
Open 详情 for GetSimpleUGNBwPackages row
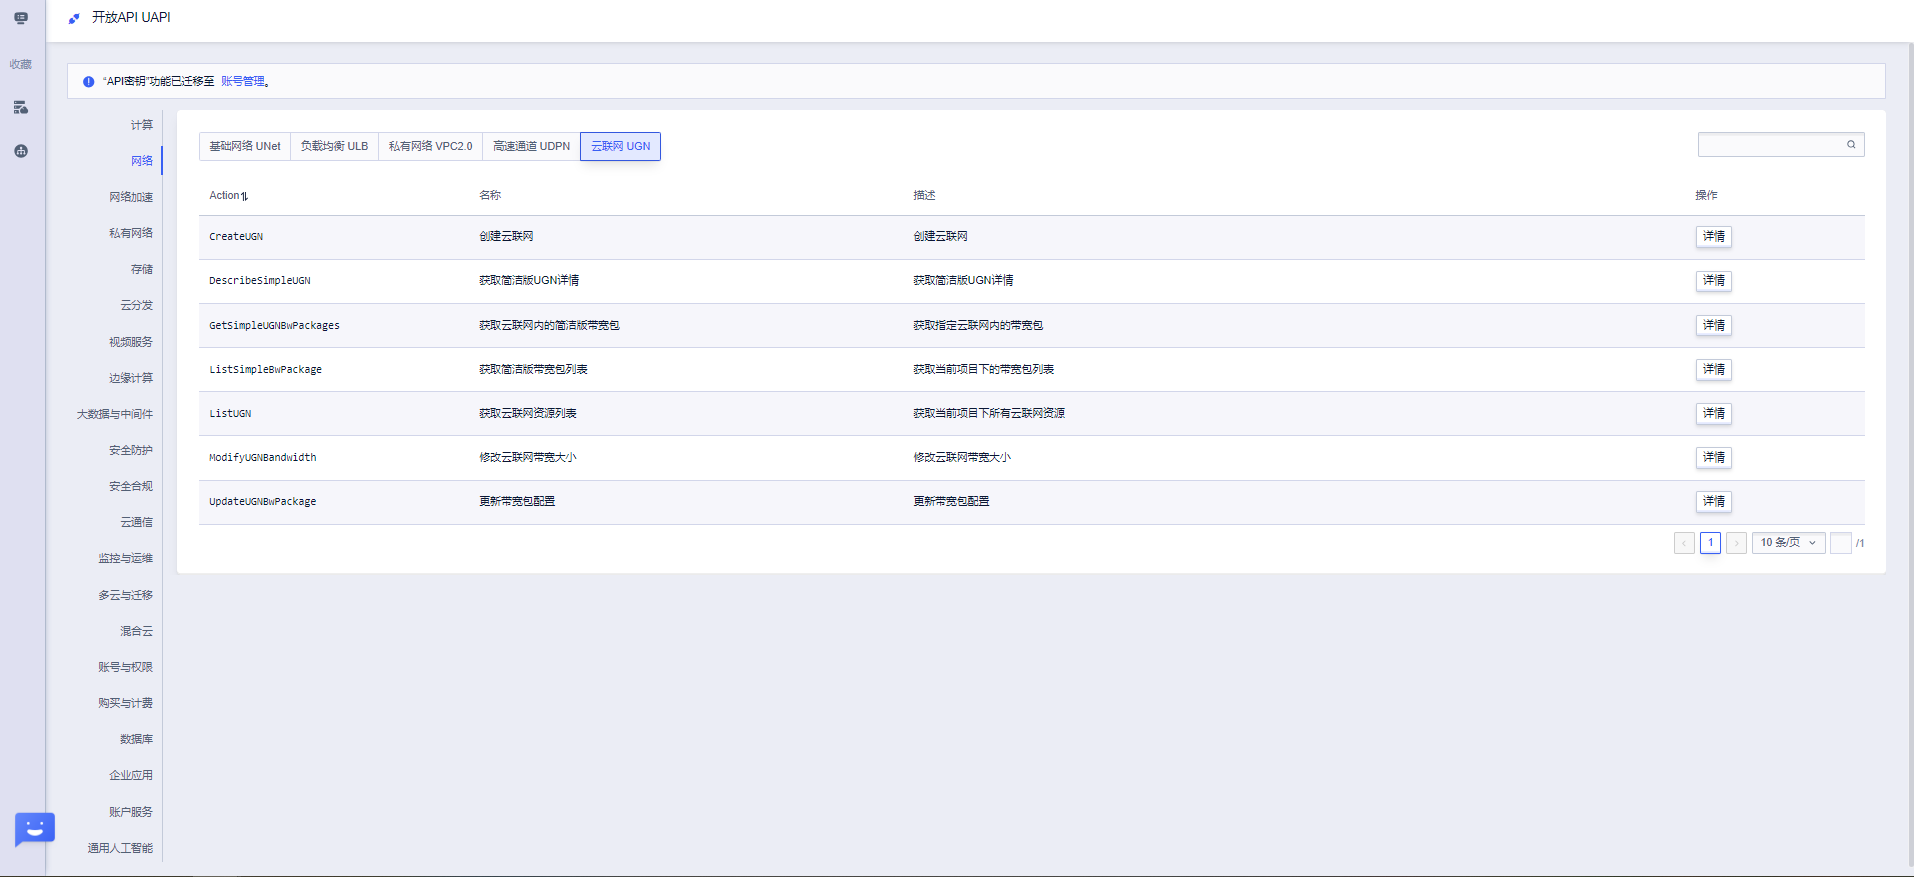click(1713, 325)
